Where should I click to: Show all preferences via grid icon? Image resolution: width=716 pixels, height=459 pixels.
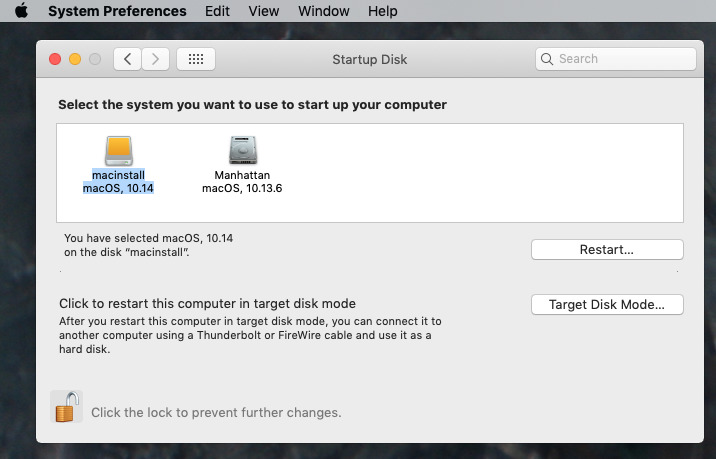(x=196, y=59)
